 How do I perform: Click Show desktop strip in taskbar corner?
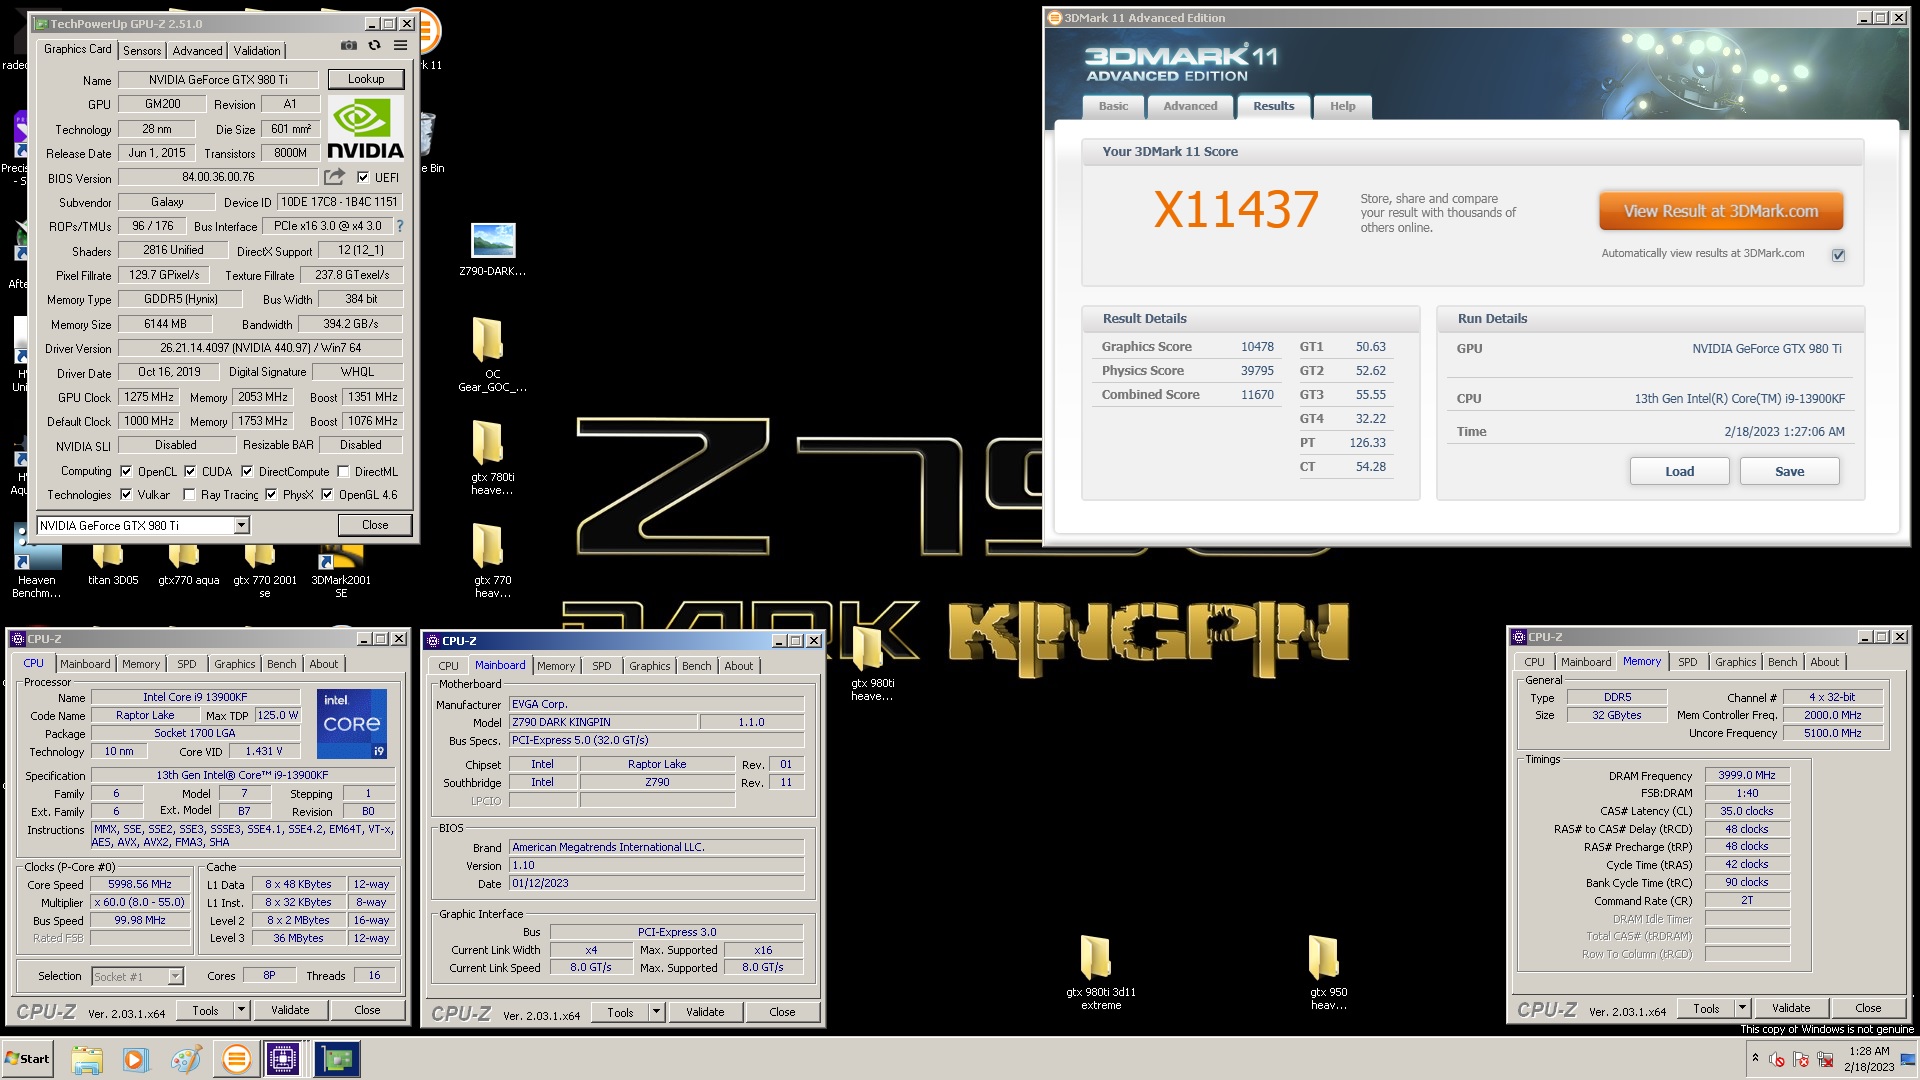click(1910, 1059)
